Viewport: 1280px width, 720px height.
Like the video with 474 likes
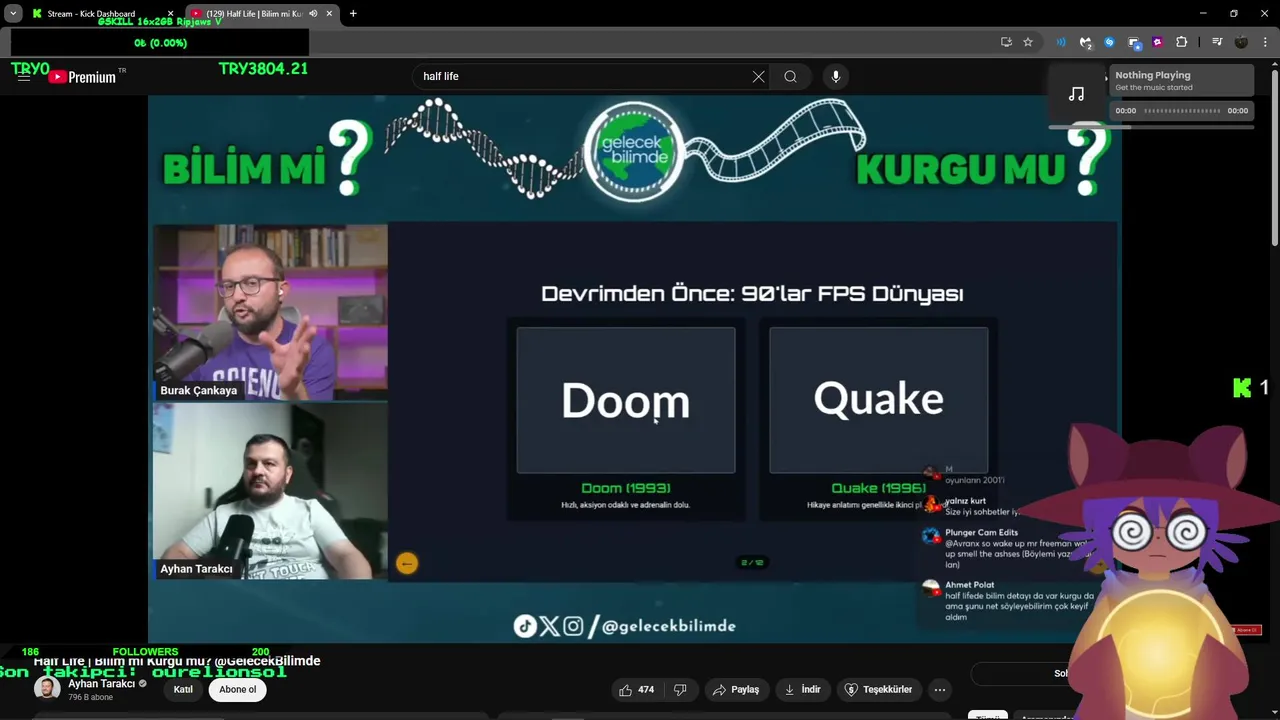click(636, 689)
